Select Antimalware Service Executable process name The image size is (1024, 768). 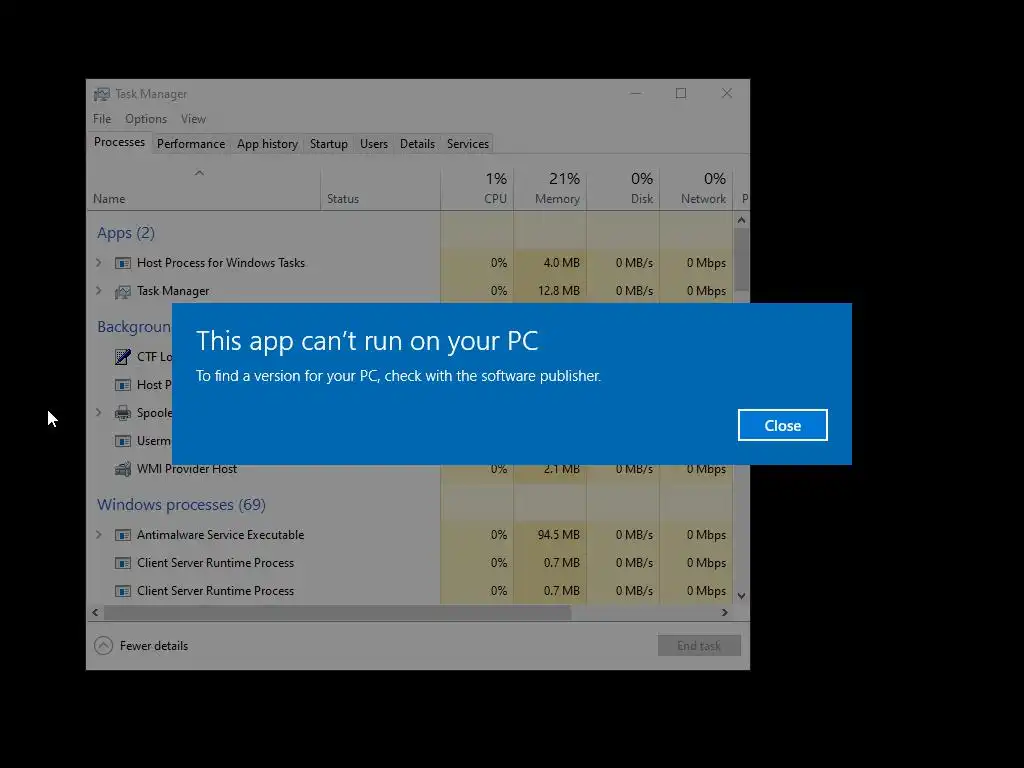click(x=221, y=535)
